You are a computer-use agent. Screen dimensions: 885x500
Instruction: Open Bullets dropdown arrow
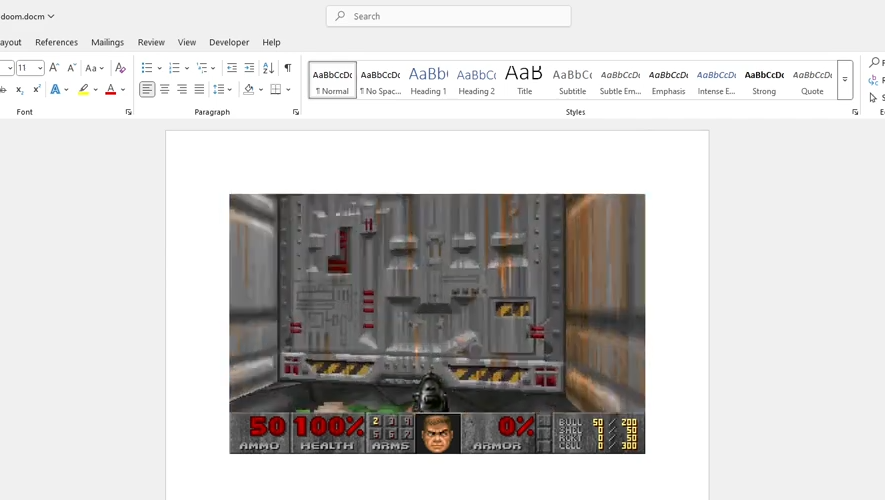coord(159,68)
